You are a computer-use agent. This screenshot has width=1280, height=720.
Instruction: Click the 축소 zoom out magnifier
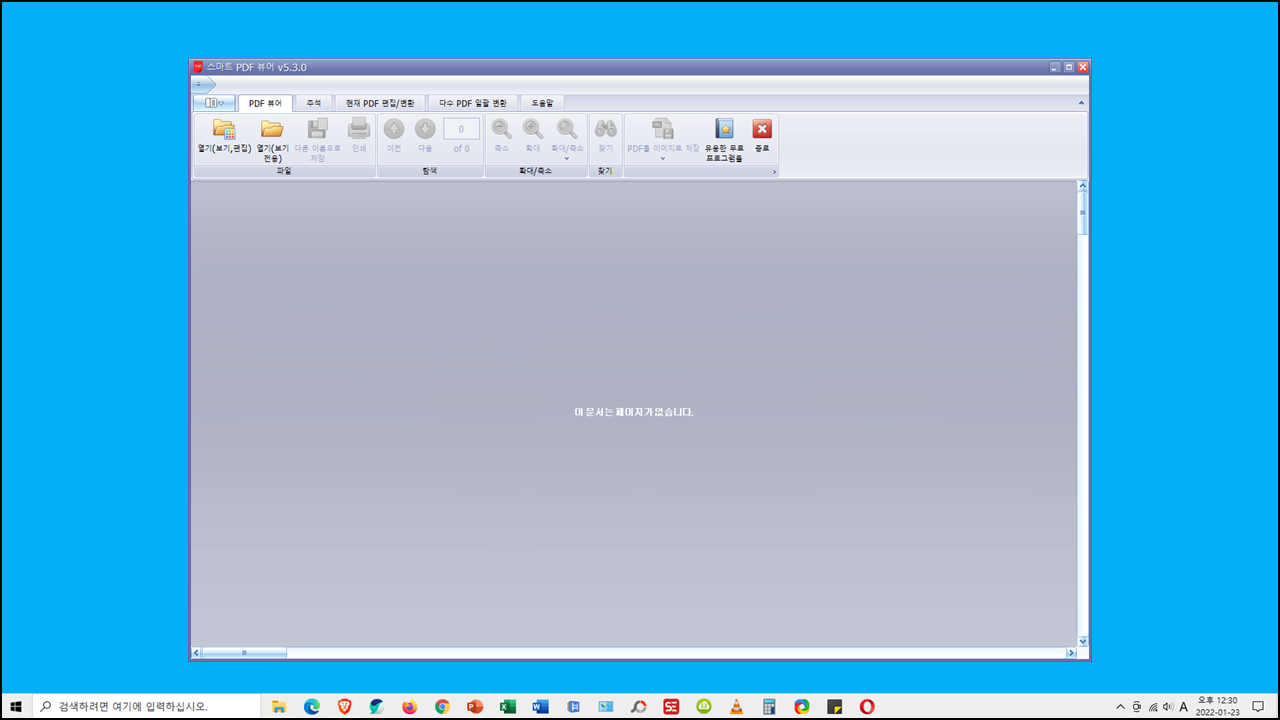(502, 128)
